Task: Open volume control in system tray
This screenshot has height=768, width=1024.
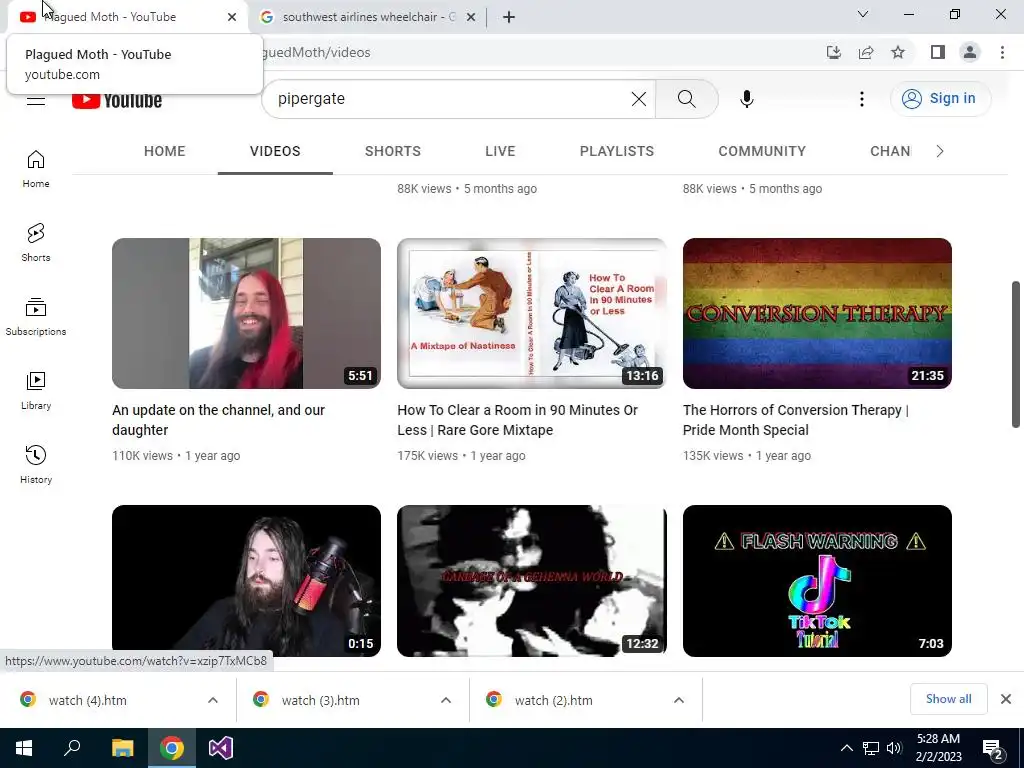Action: click(894, 748)
